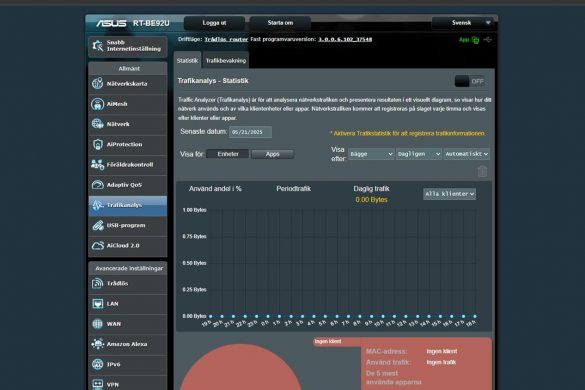Open Nätverkskarta menu item
585x390 pixels.
coord(128,84)
